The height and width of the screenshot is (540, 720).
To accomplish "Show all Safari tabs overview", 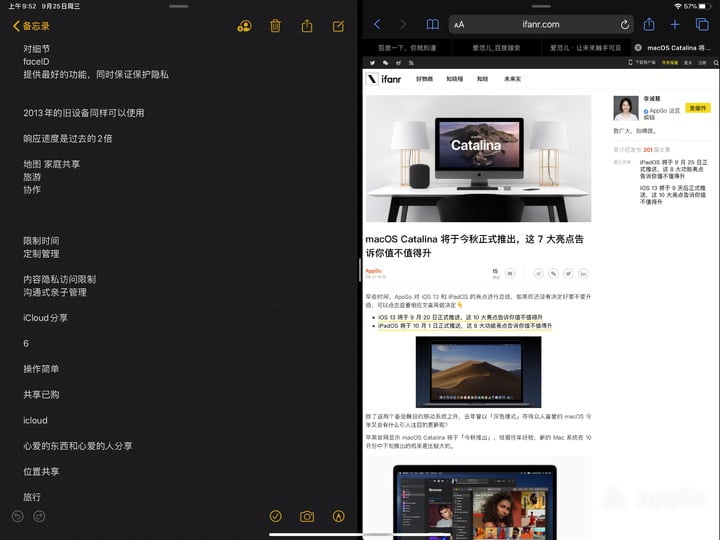I will tap(702, 24).
